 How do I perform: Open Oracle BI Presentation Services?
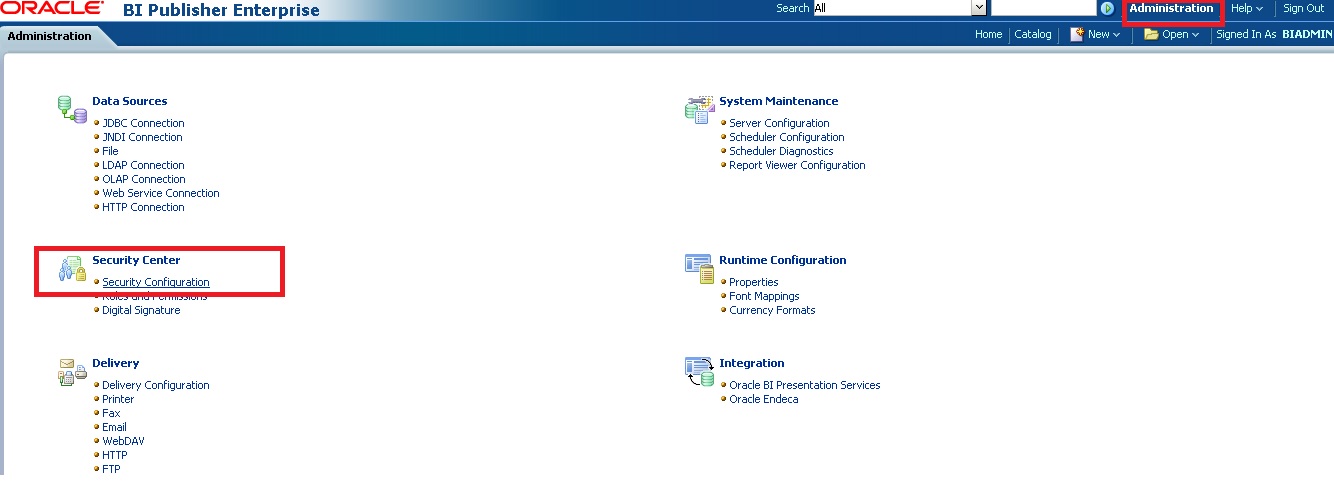pos(805,385)
